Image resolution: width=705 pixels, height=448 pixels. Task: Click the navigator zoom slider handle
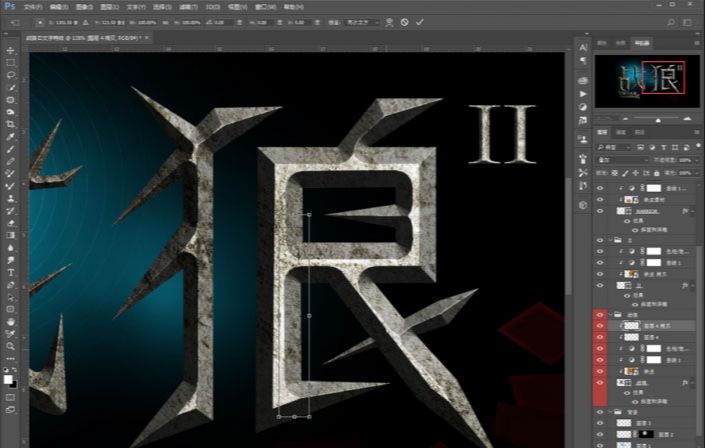tap(658, 120)
